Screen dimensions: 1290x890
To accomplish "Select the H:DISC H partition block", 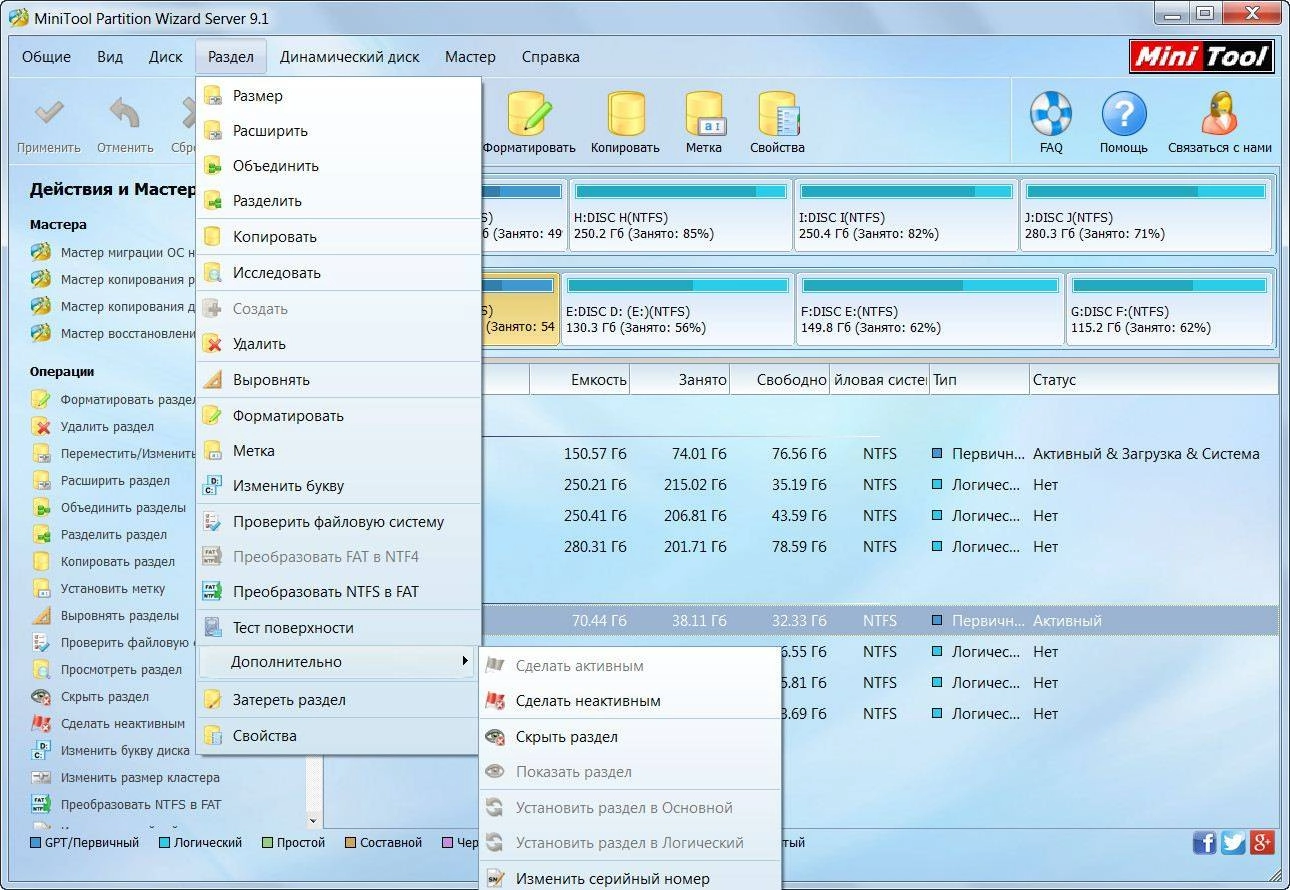I will click(x=680, y=215).
